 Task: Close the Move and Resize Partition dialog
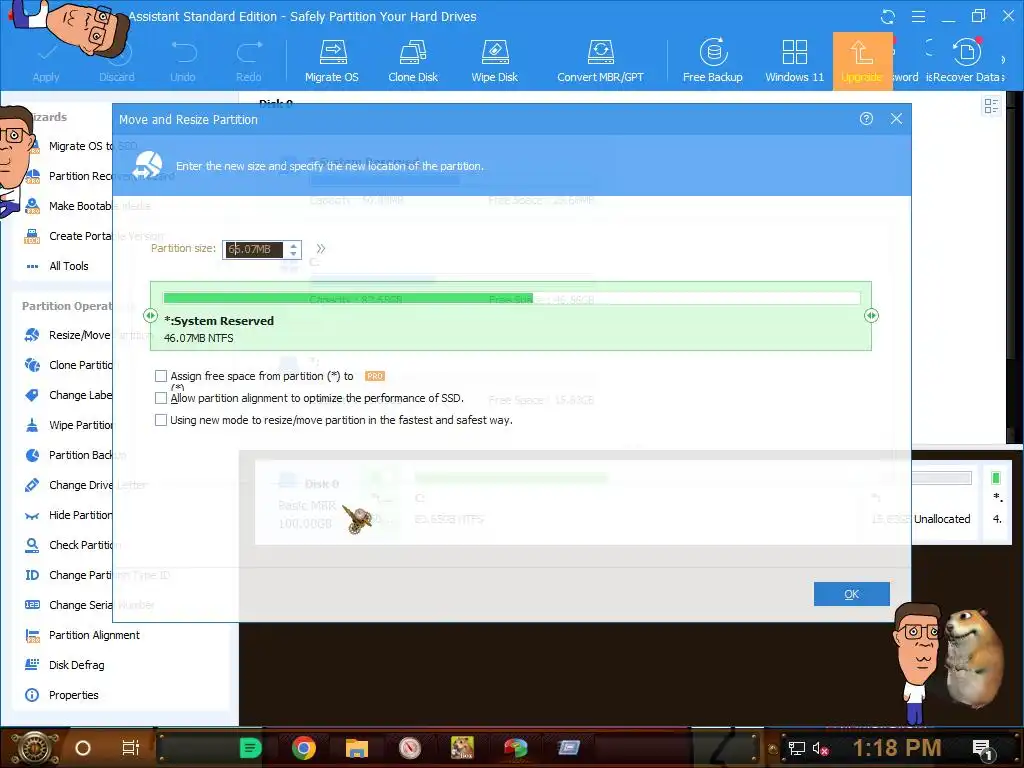click(896, 118)
